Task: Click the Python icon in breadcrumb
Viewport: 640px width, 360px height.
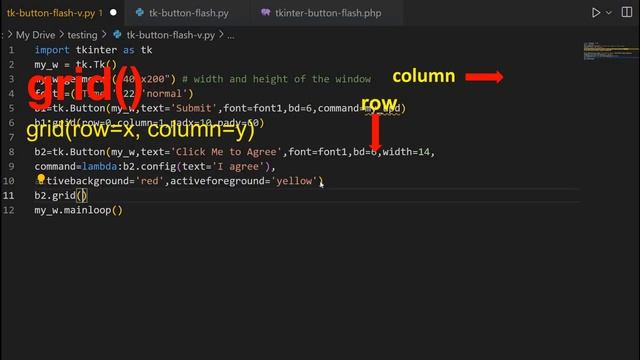Action: tap(118, 35)
